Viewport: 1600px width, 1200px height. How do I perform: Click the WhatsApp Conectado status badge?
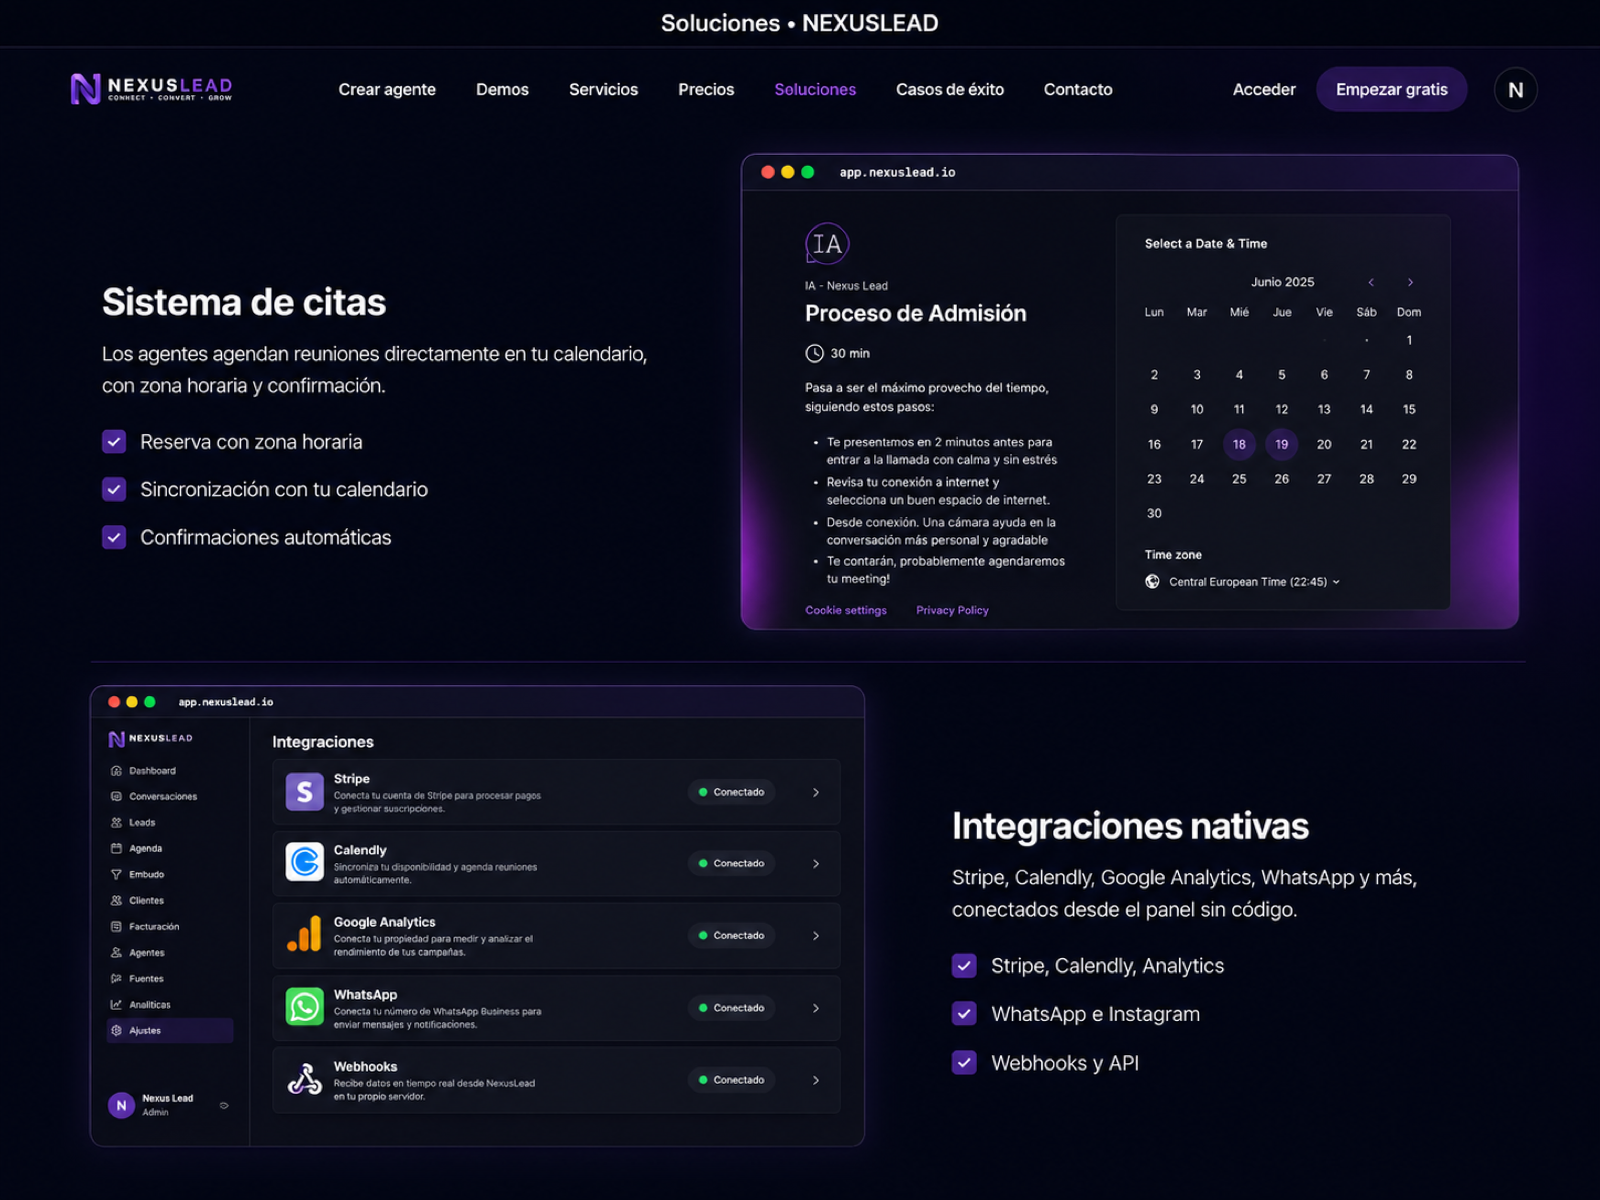tap(731, 1008)
